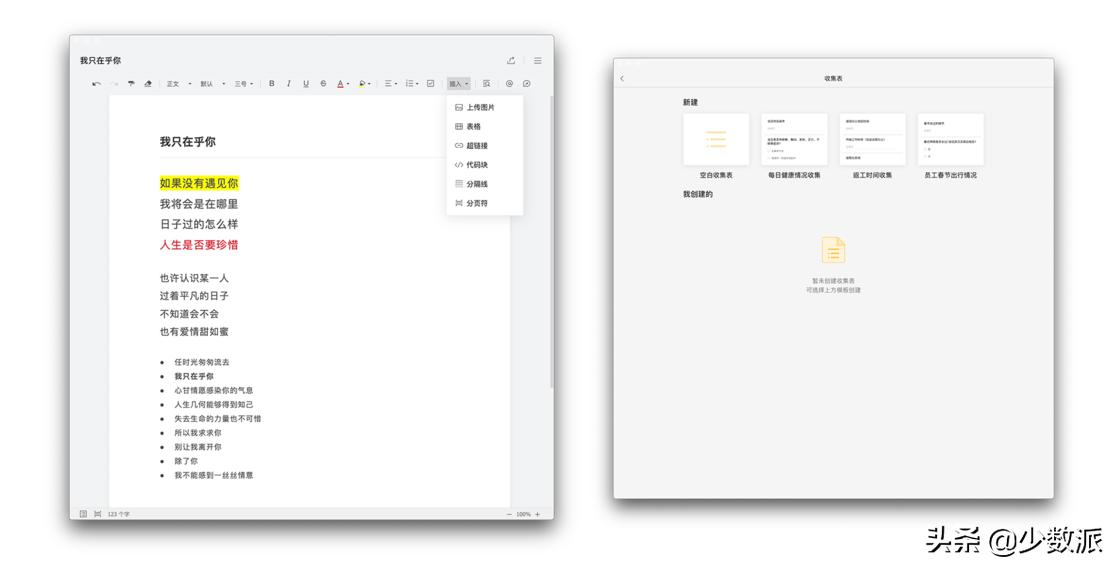The image size is (1120, 572).
Task: Toggle italic formatting
Action: coord(289,84)
